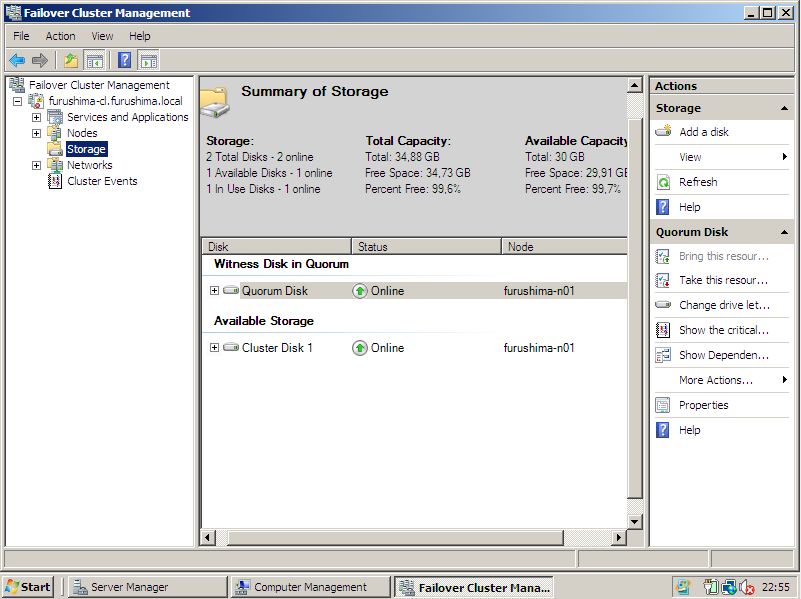The image size is (801, 599).
Task: Expand the Nodes tree node
Action: click(x=36, y=133)
